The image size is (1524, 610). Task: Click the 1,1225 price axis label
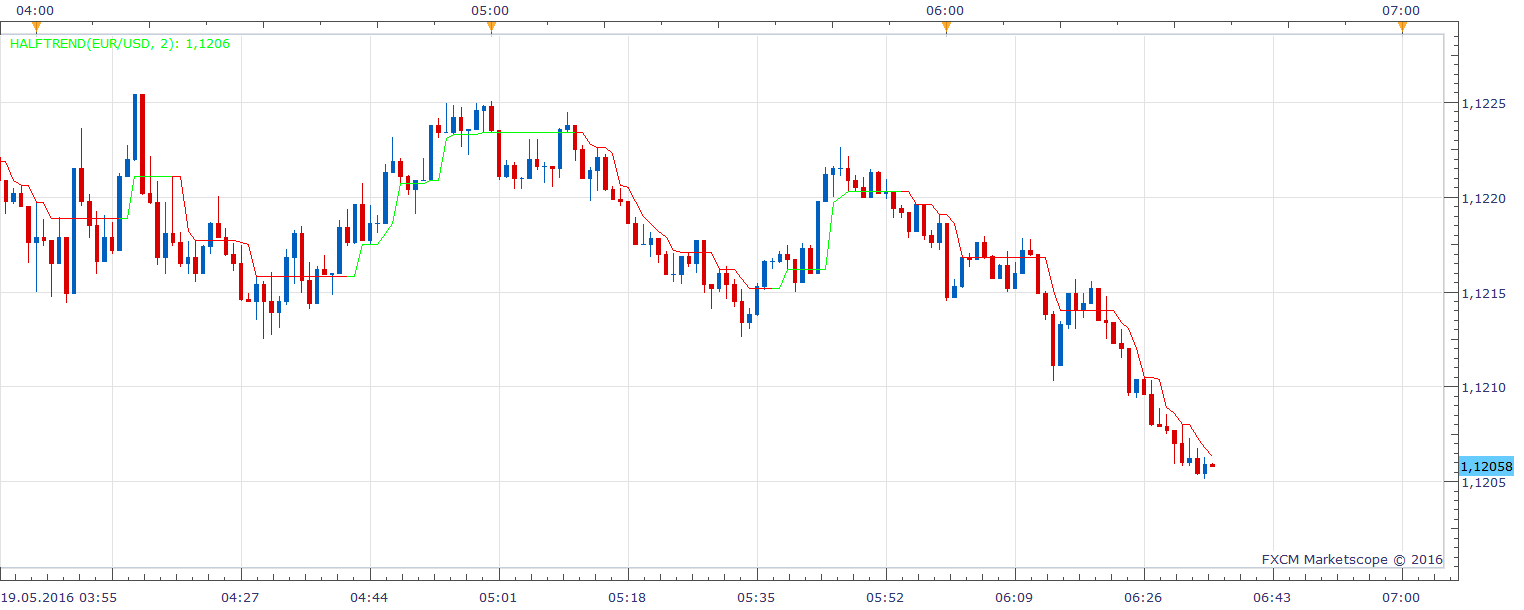[1484, 103]
